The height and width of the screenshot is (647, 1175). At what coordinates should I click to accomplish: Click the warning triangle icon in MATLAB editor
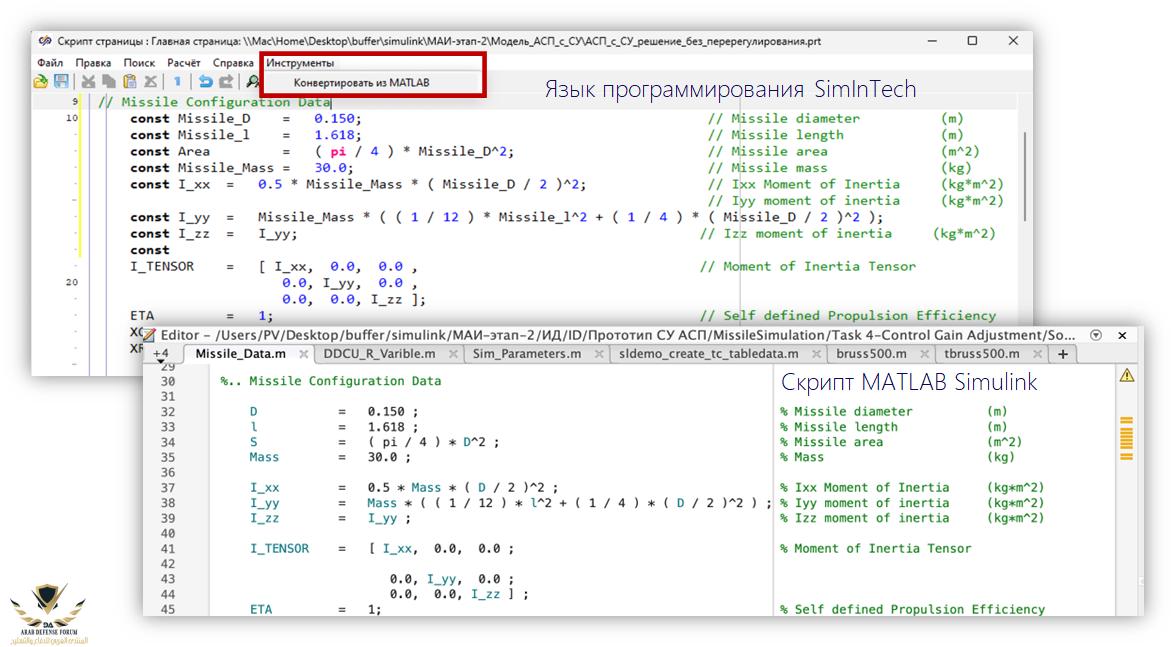1127,376
